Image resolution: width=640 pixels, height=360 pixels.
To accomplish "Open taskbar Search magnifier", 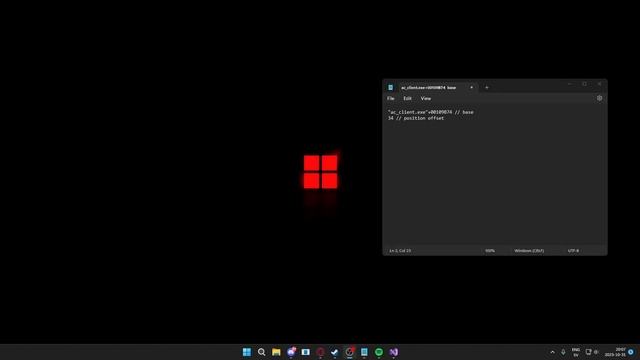I will pos(261,352).
